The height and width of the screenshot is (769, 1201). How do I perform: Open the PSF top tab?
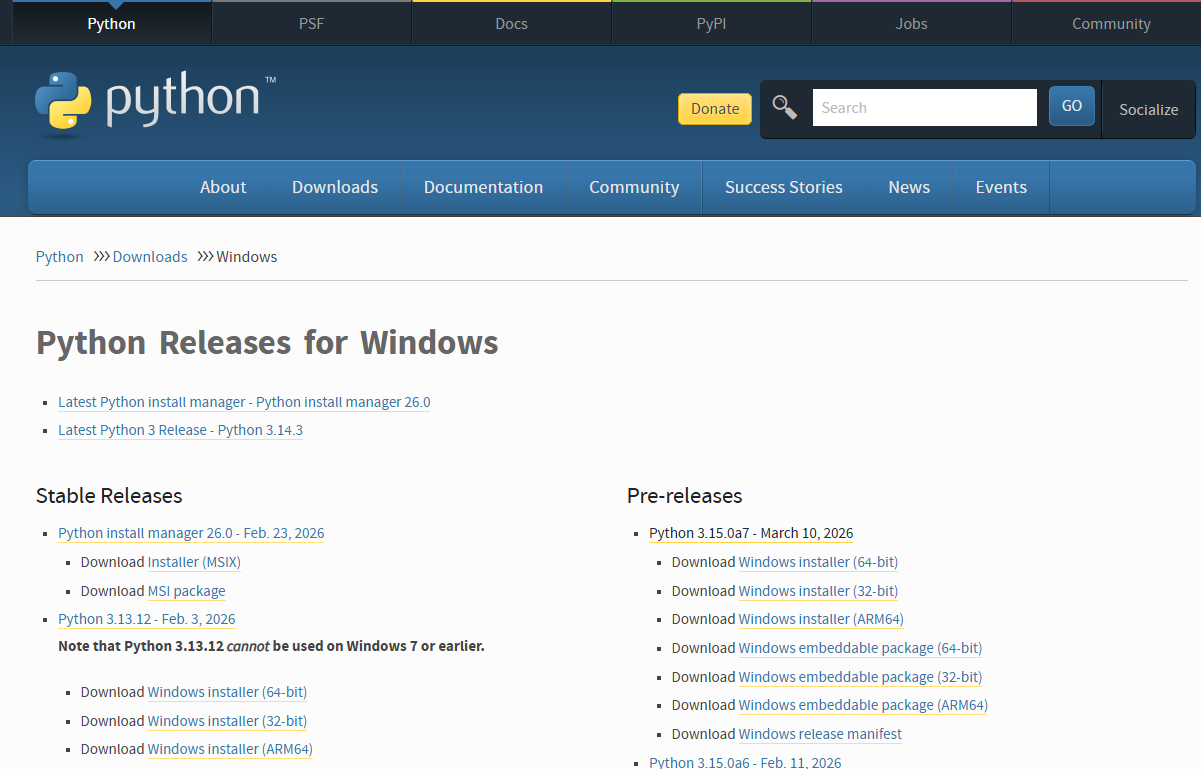(x=312, y=23)
